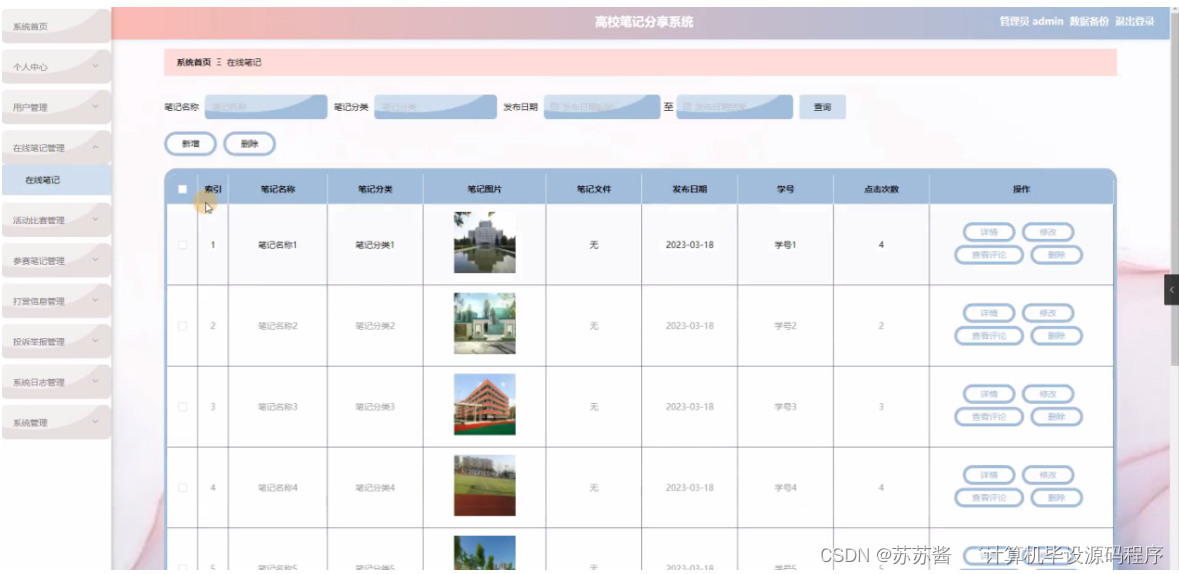Viewport: 1179px width, 574px height.
Task: Focus the 笔记名称 search field
Action: click(265, 107)
